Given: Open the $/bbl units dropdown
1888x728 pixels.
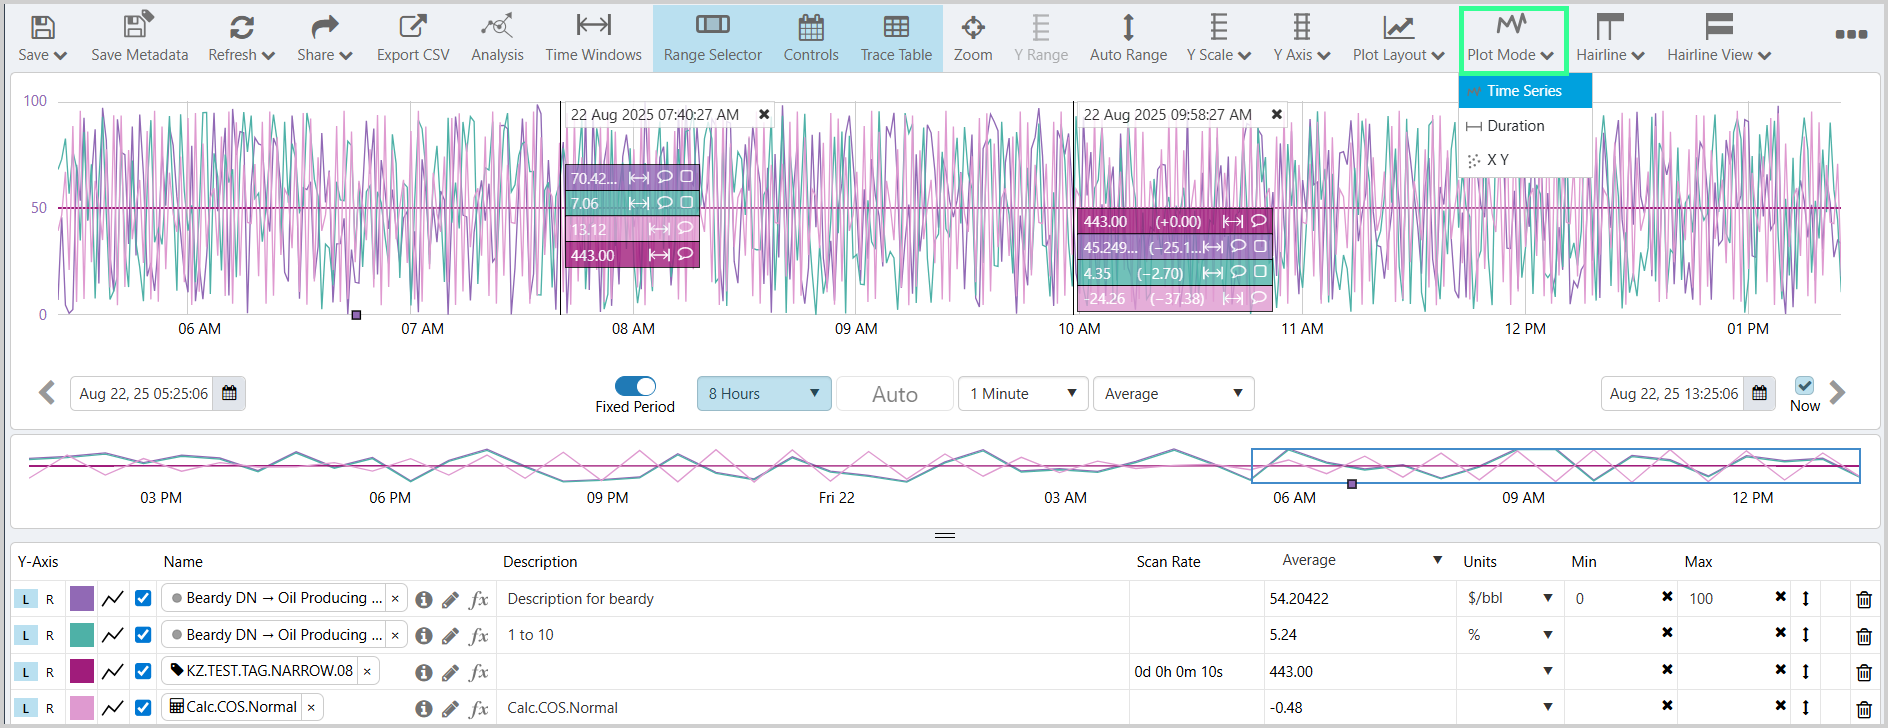Looking at the screenshot, I should tap(1509, 599).
